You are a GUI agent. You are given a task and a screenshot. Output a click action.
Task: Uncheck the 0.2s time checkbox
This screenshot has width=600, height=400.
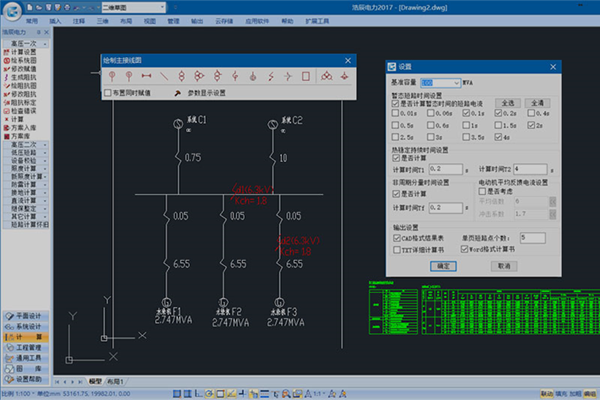click(498, 113)
